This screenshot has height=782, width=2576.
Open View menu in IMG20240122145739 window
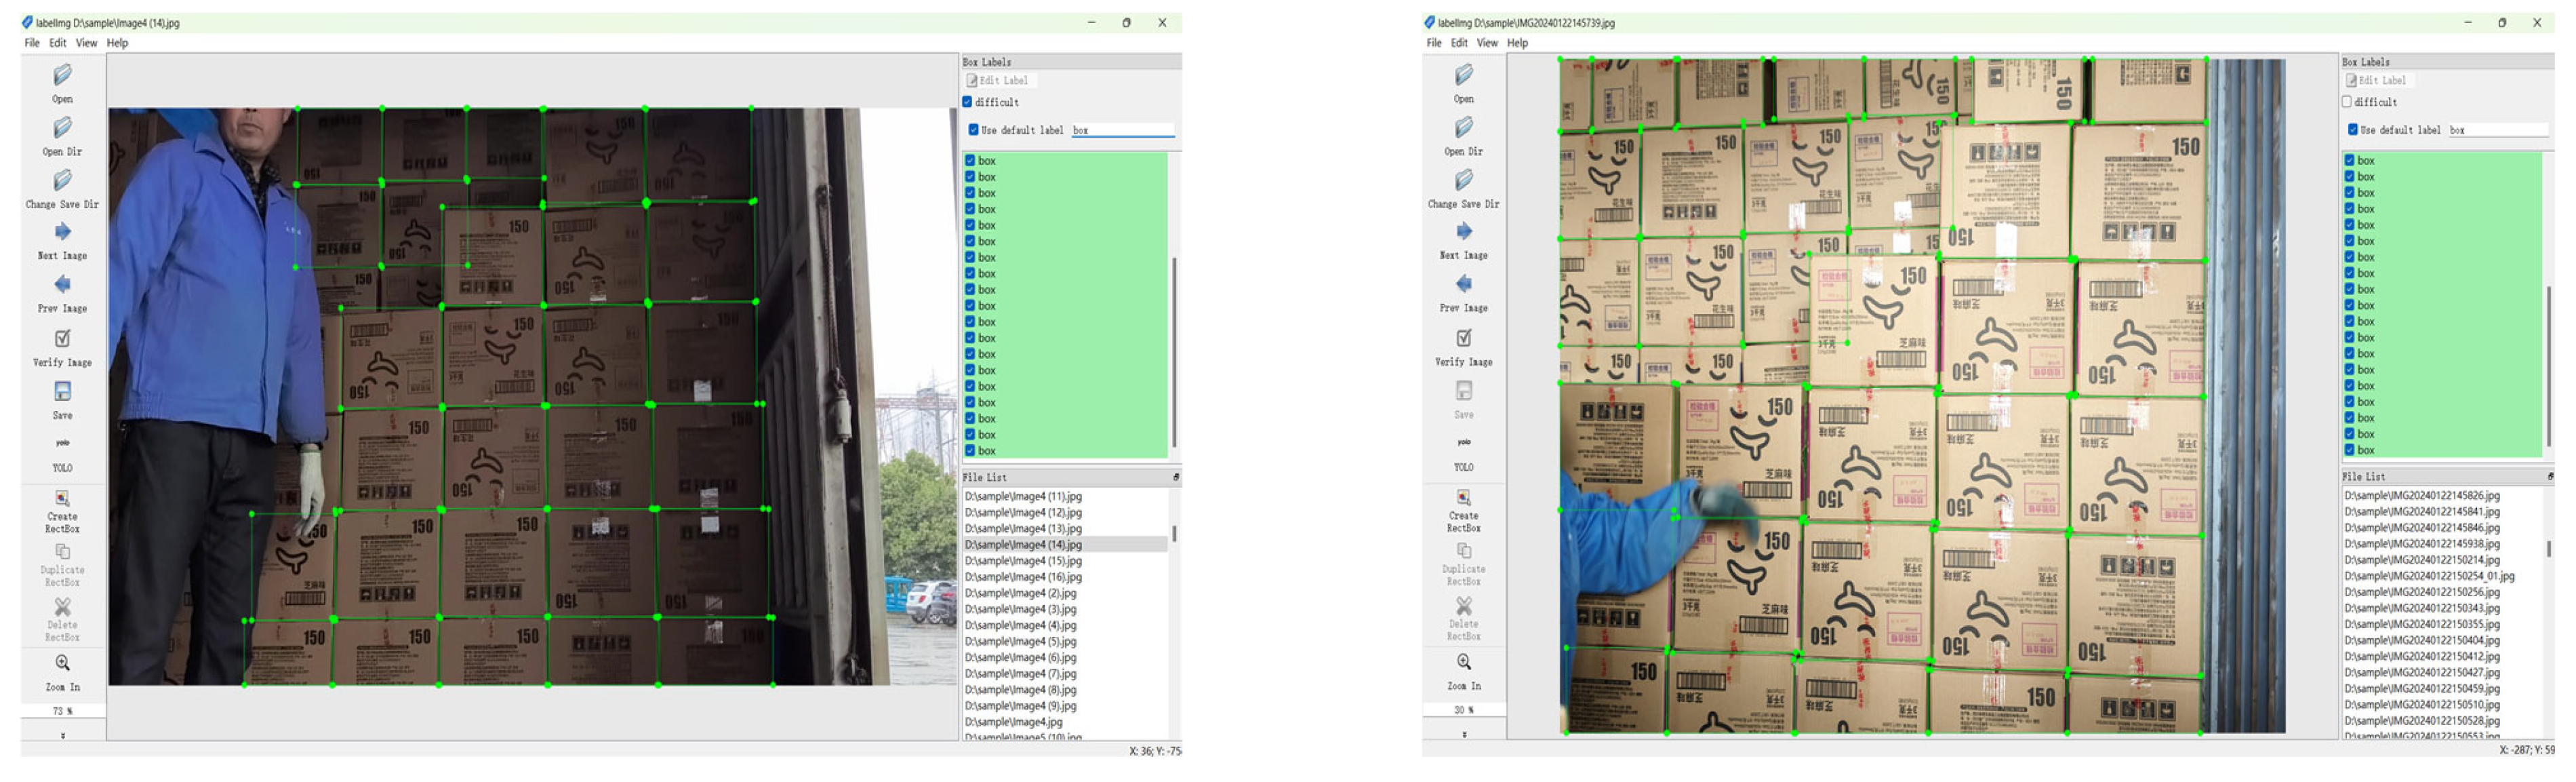point(1488,43)
